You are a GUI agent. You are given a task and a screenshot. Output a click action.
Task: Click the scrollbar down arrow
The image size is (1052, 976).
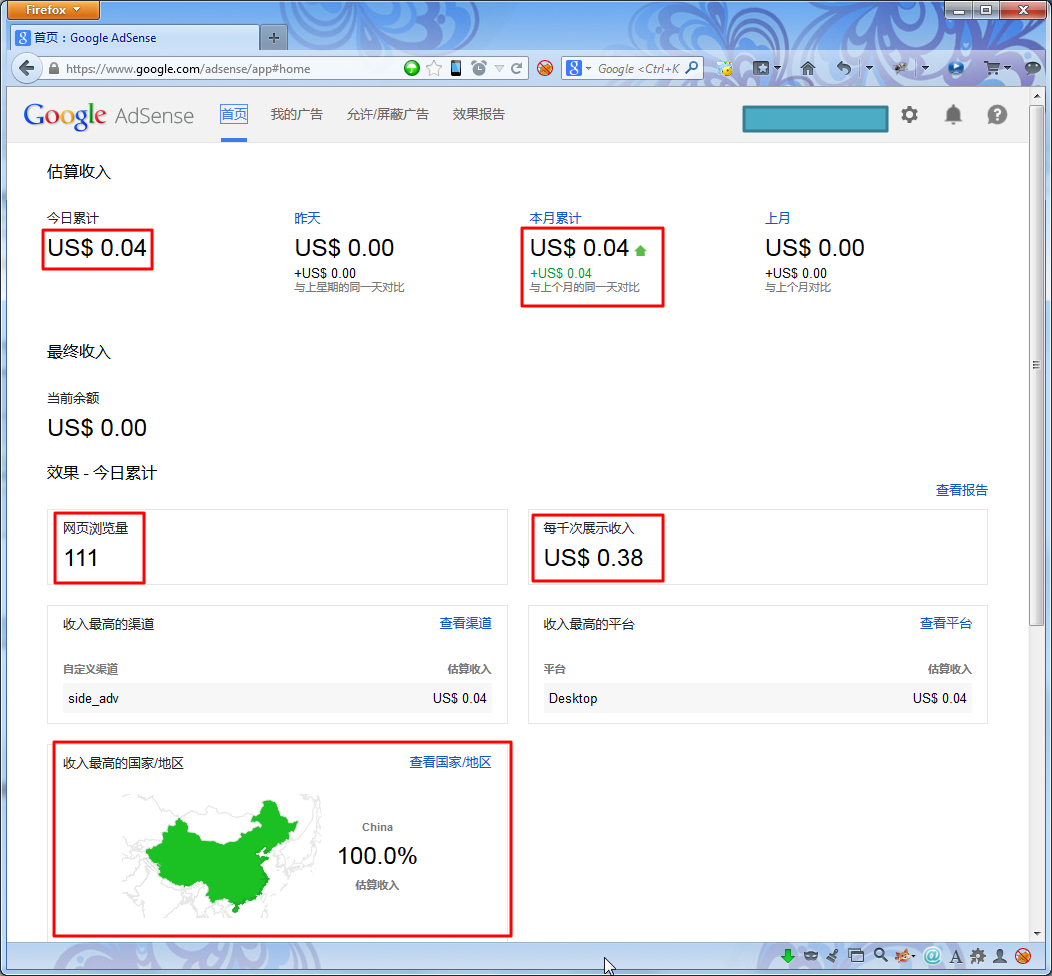[1037, 933]
